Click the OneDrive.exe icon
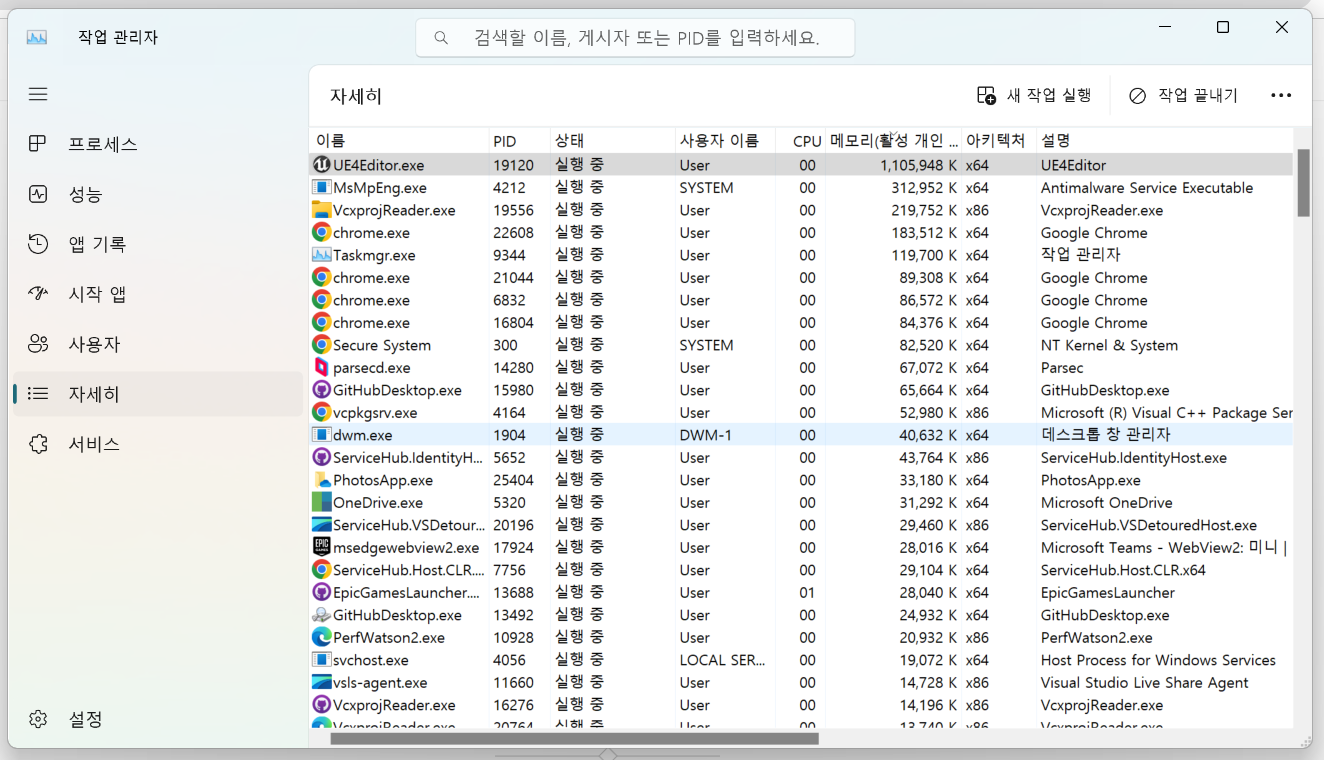This screenshot has width=1324, height=760. [321, 502]
